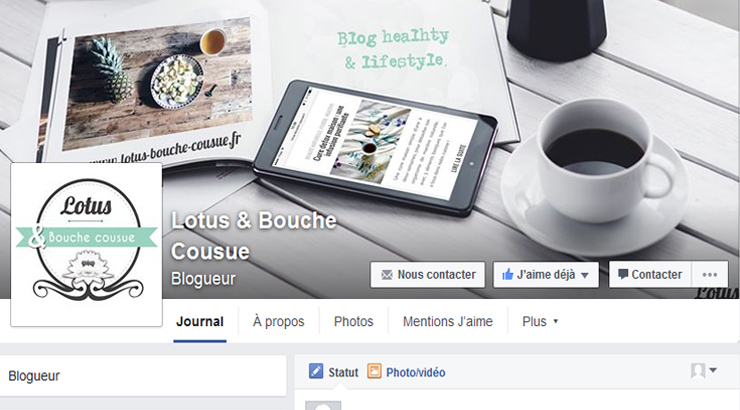
Task: Click the Nous contacter button
Action: (428, 275)
